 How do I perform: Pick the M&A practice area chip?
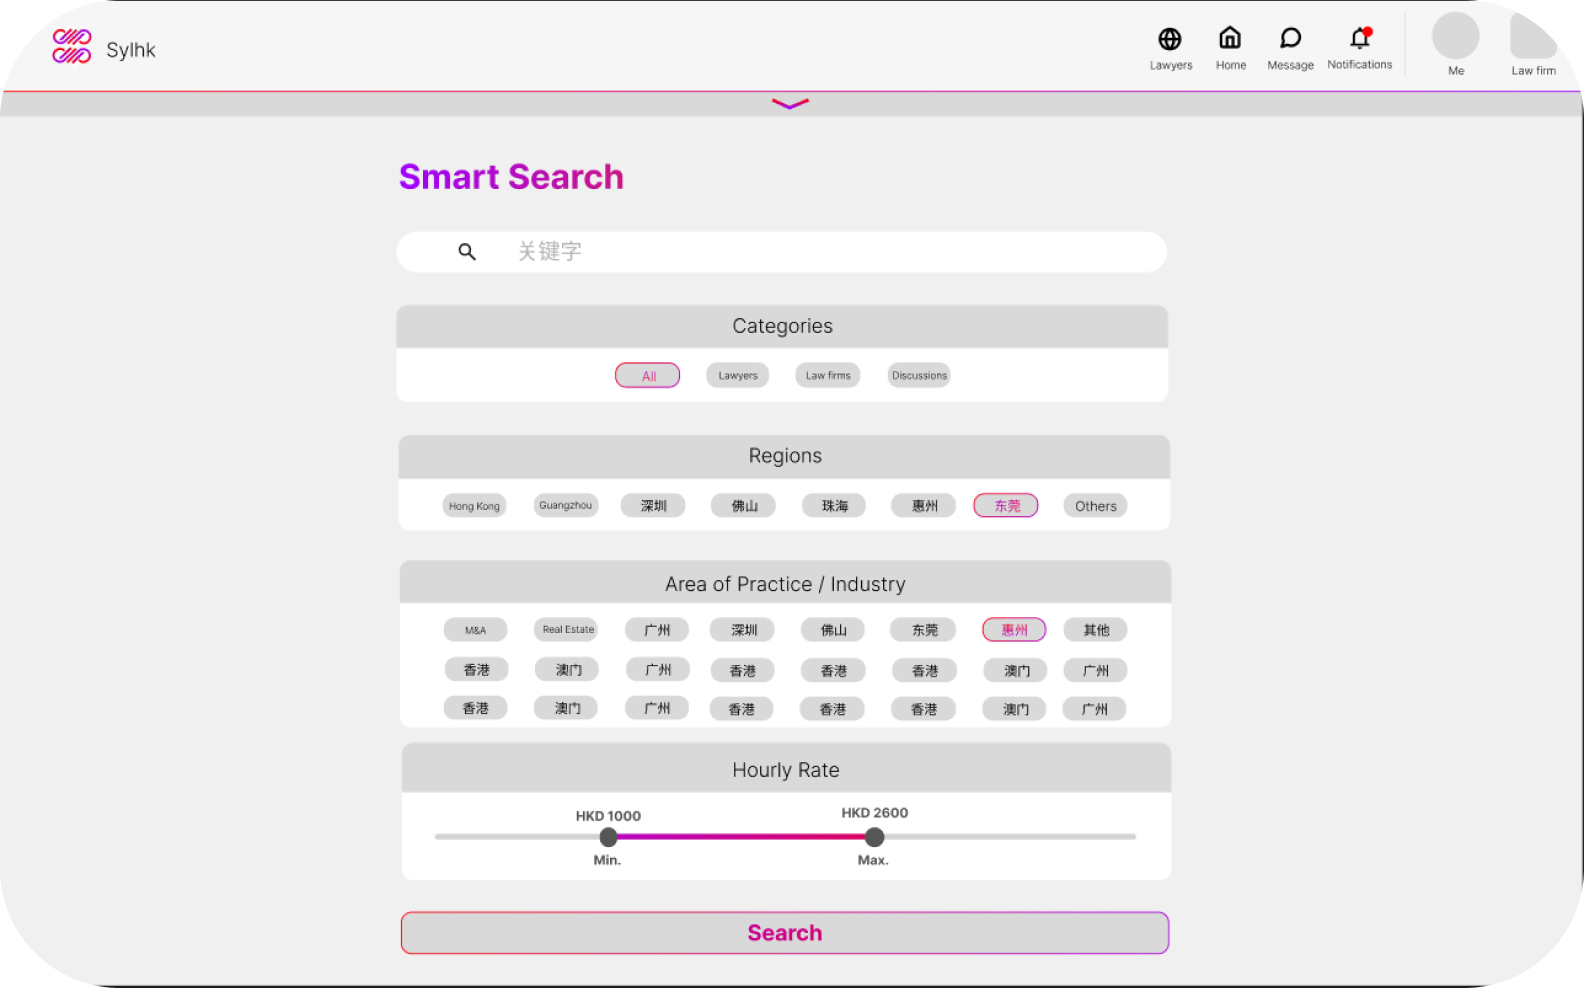pyautogui.click(x=475, y=630)
